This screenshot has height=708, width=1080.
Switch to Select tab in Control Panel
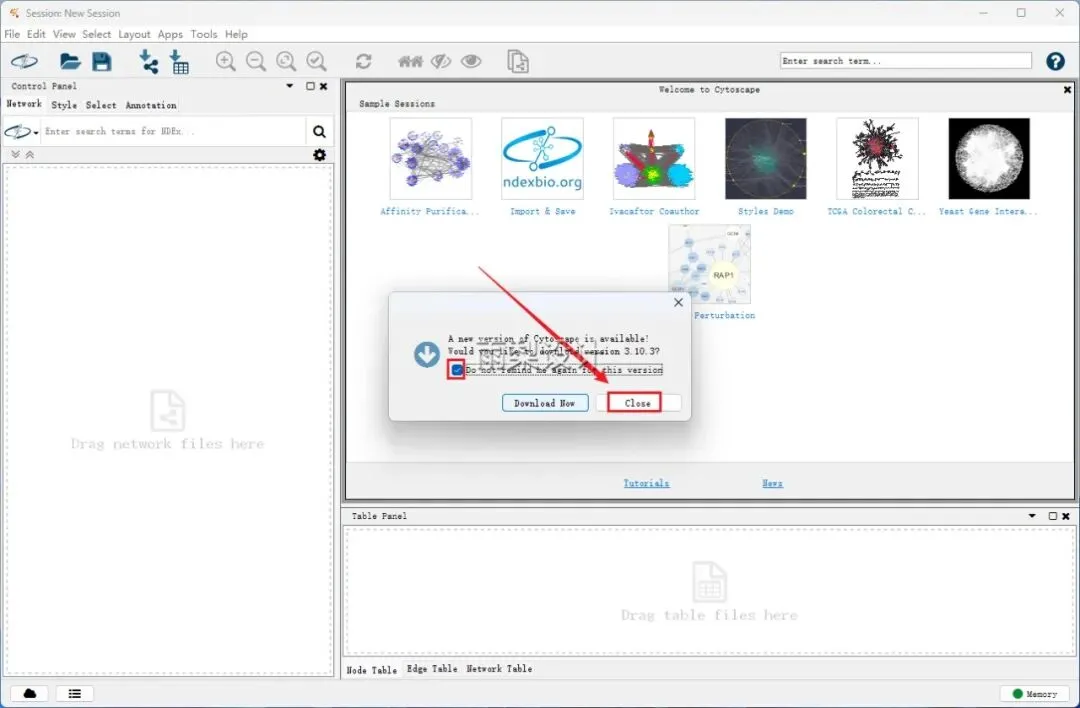(x=101, y=105)
